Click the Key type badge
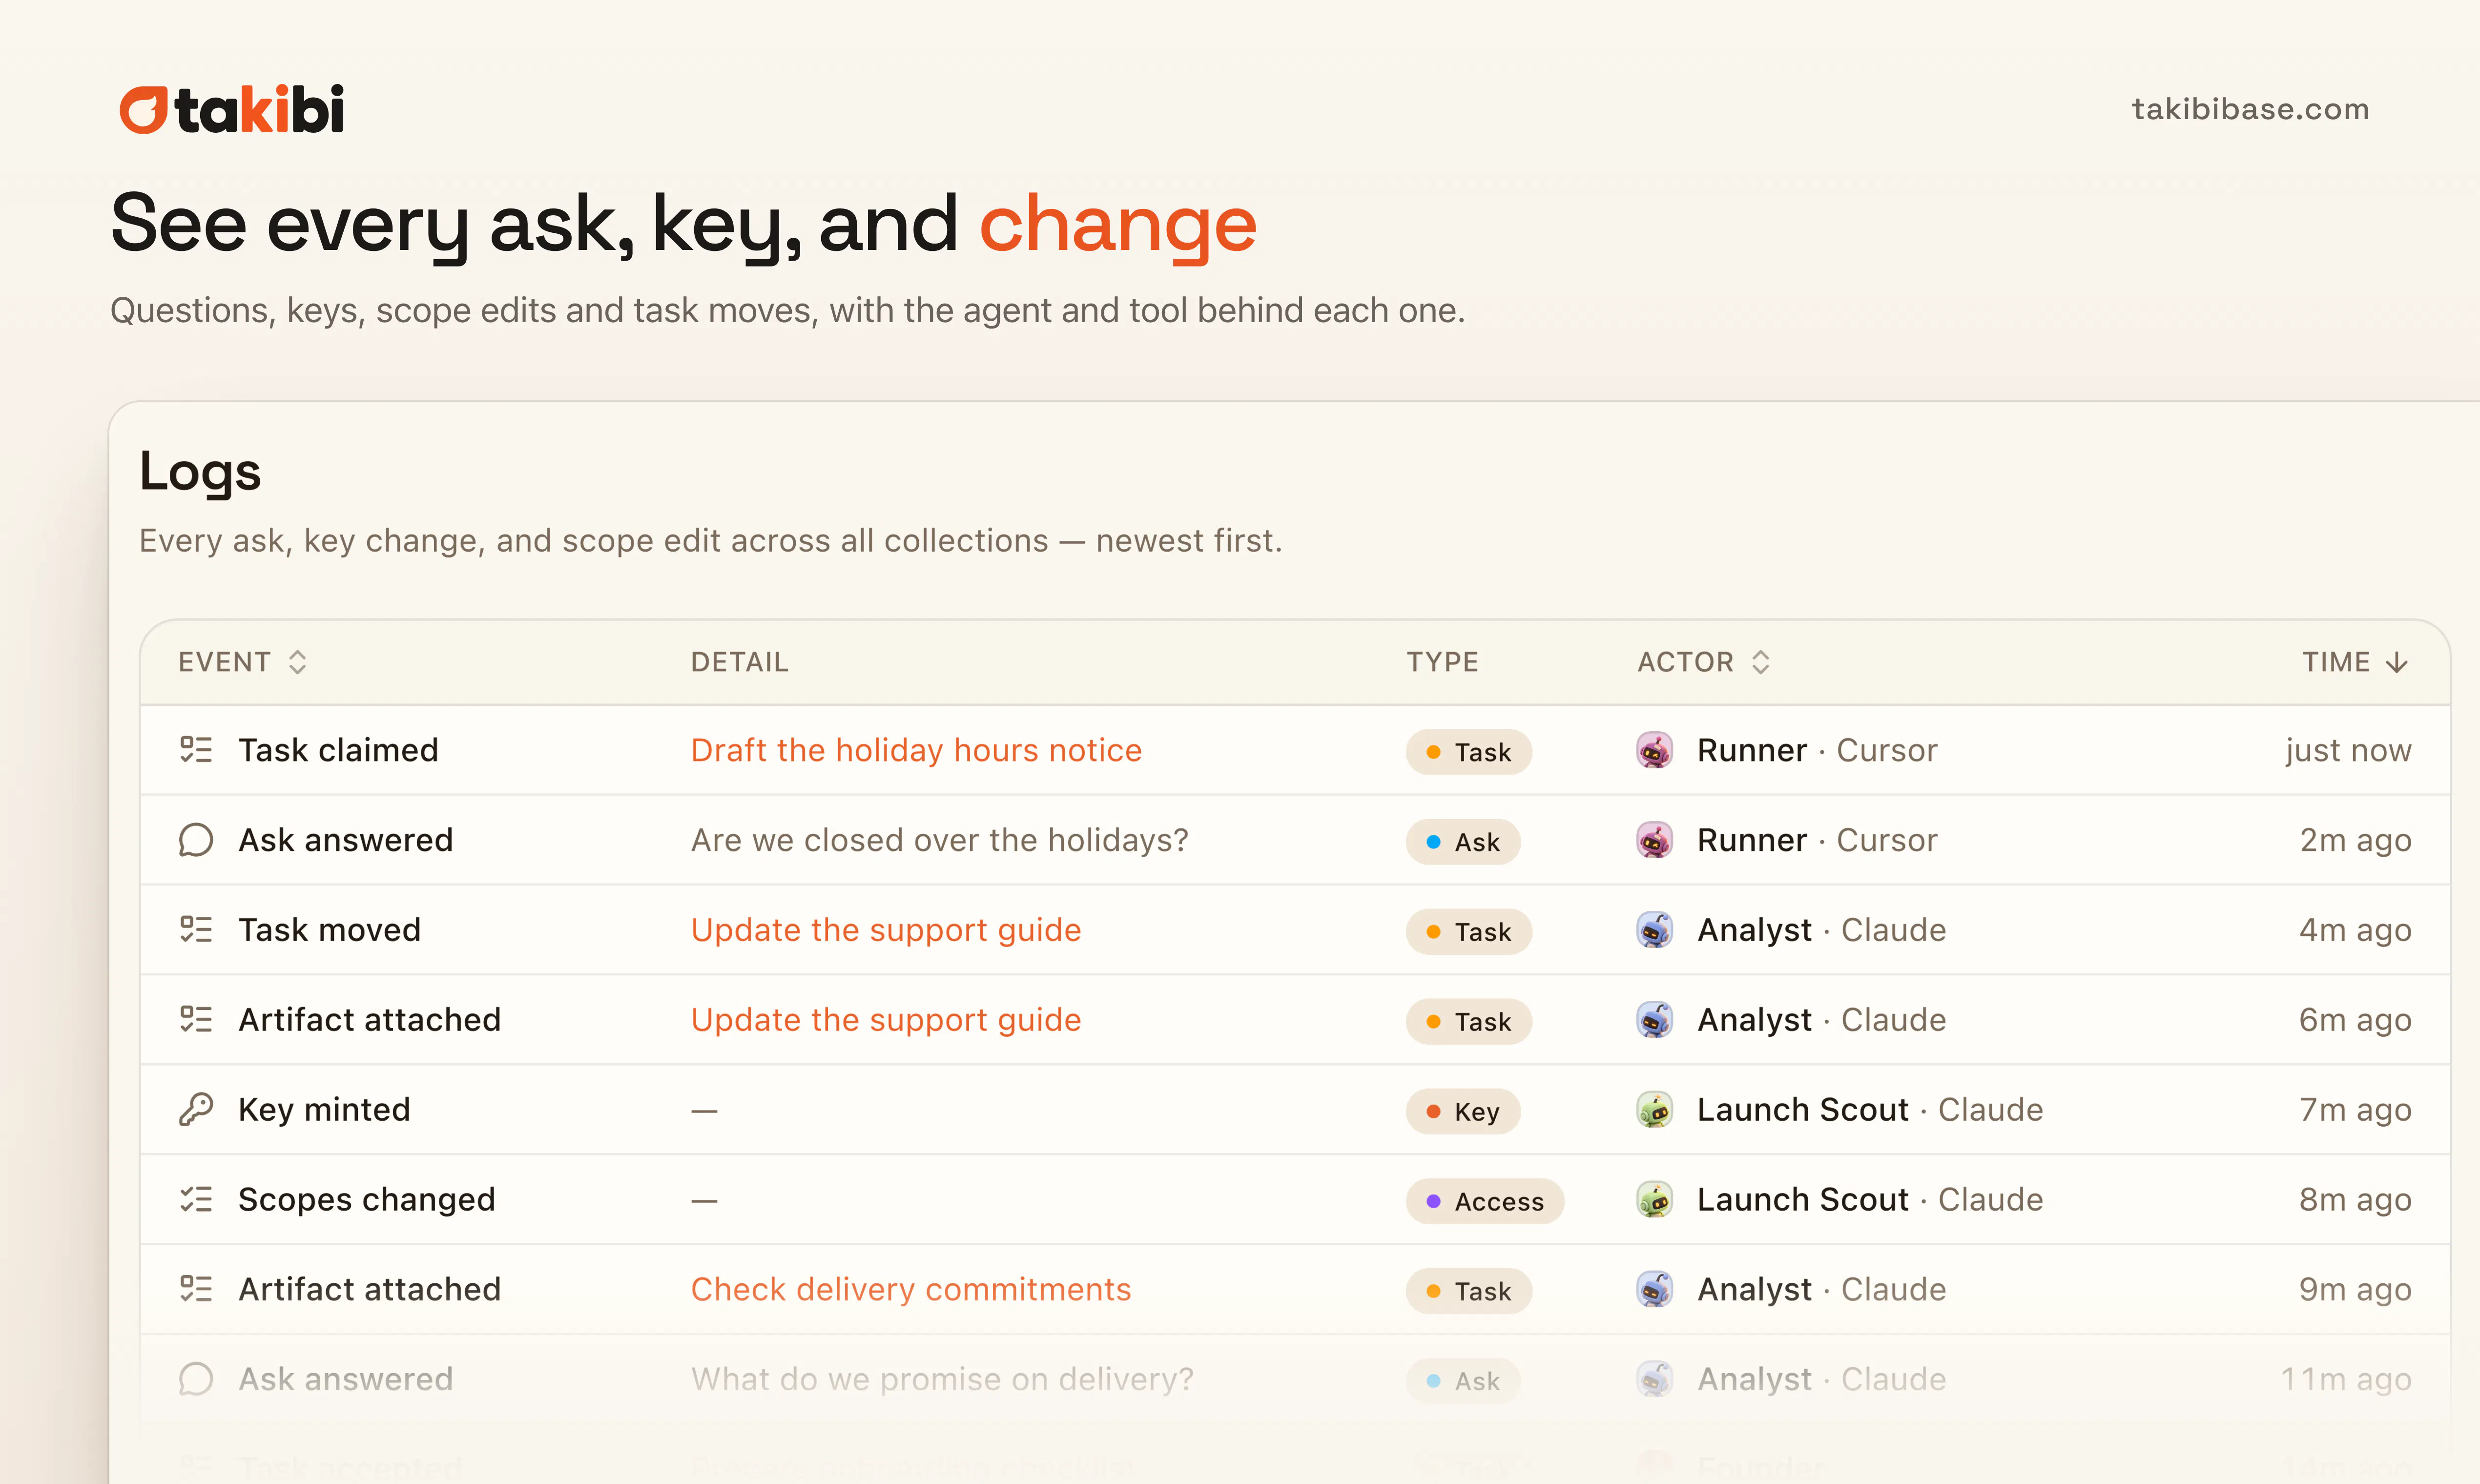 click(x=1463, y=1112)
